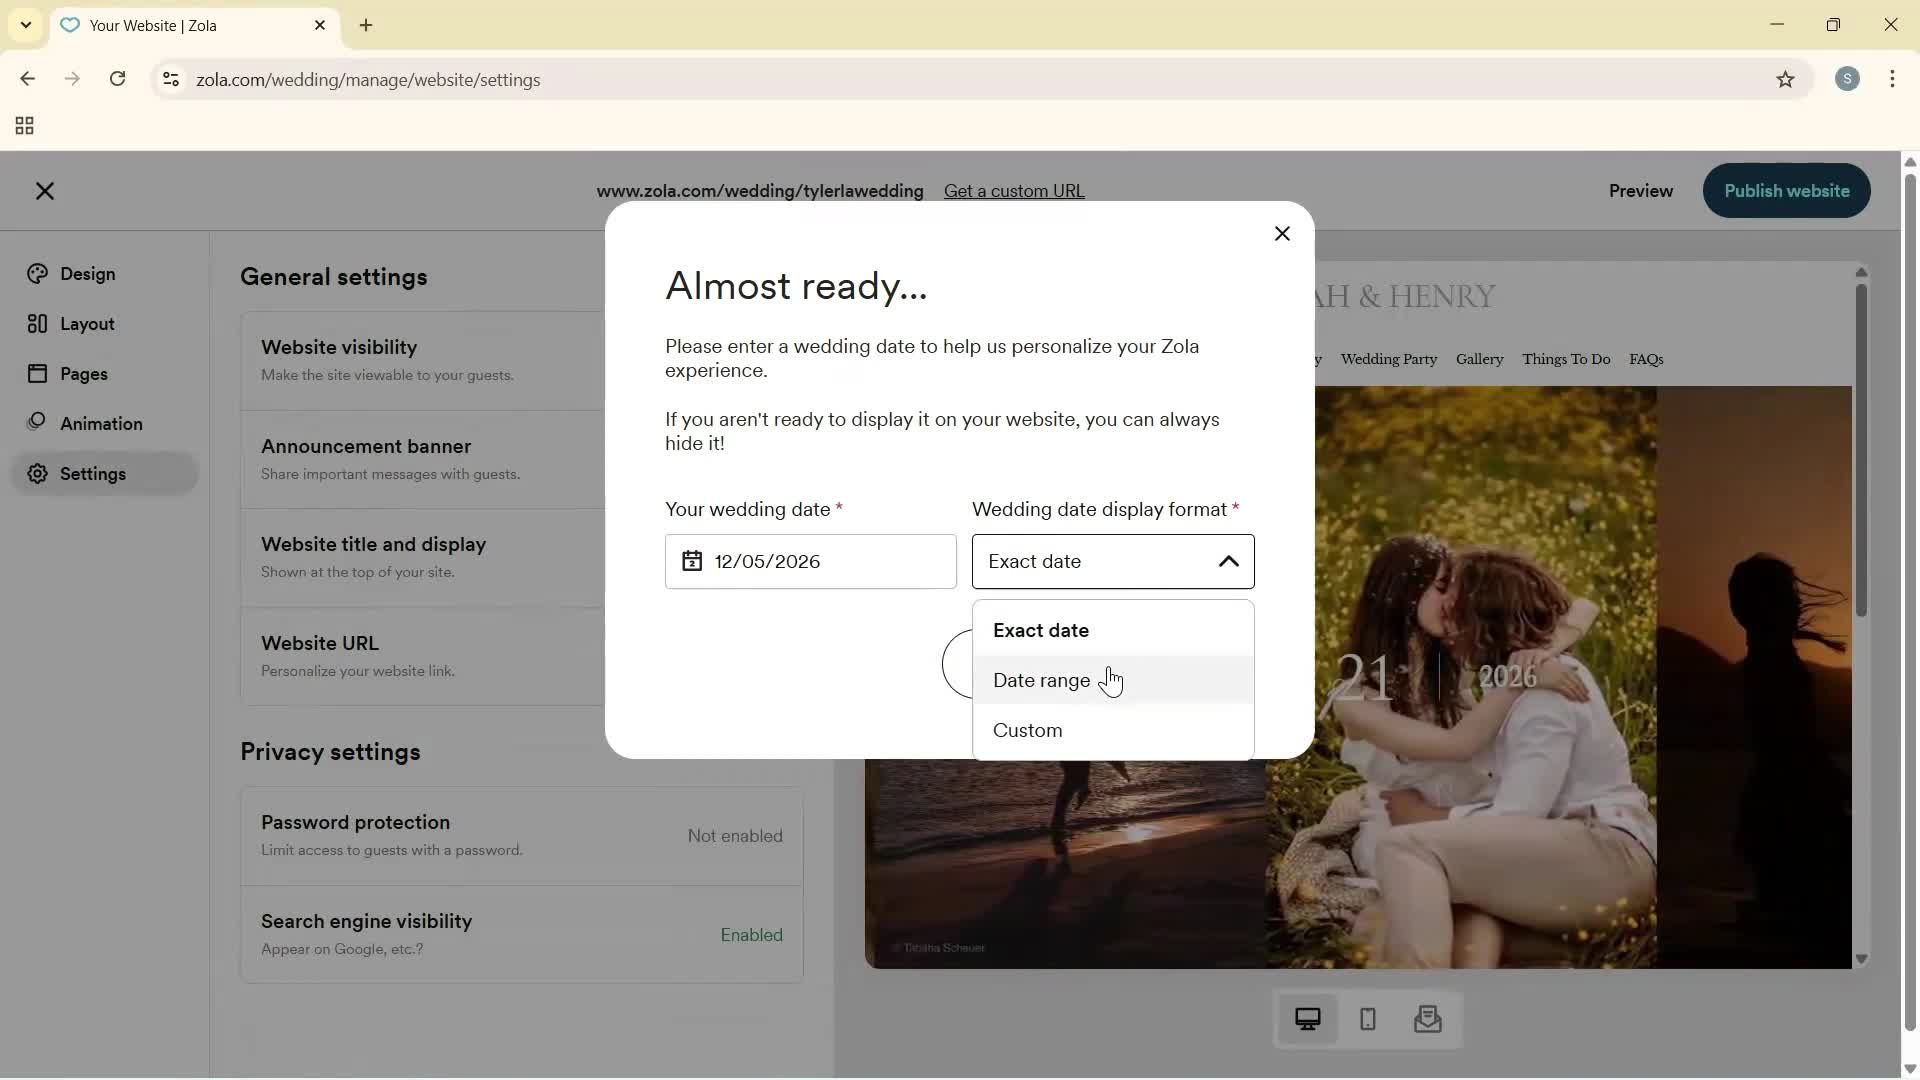1920x1080 pixels.
Task: Open the email preview icon
Action: point(1428,1019)
